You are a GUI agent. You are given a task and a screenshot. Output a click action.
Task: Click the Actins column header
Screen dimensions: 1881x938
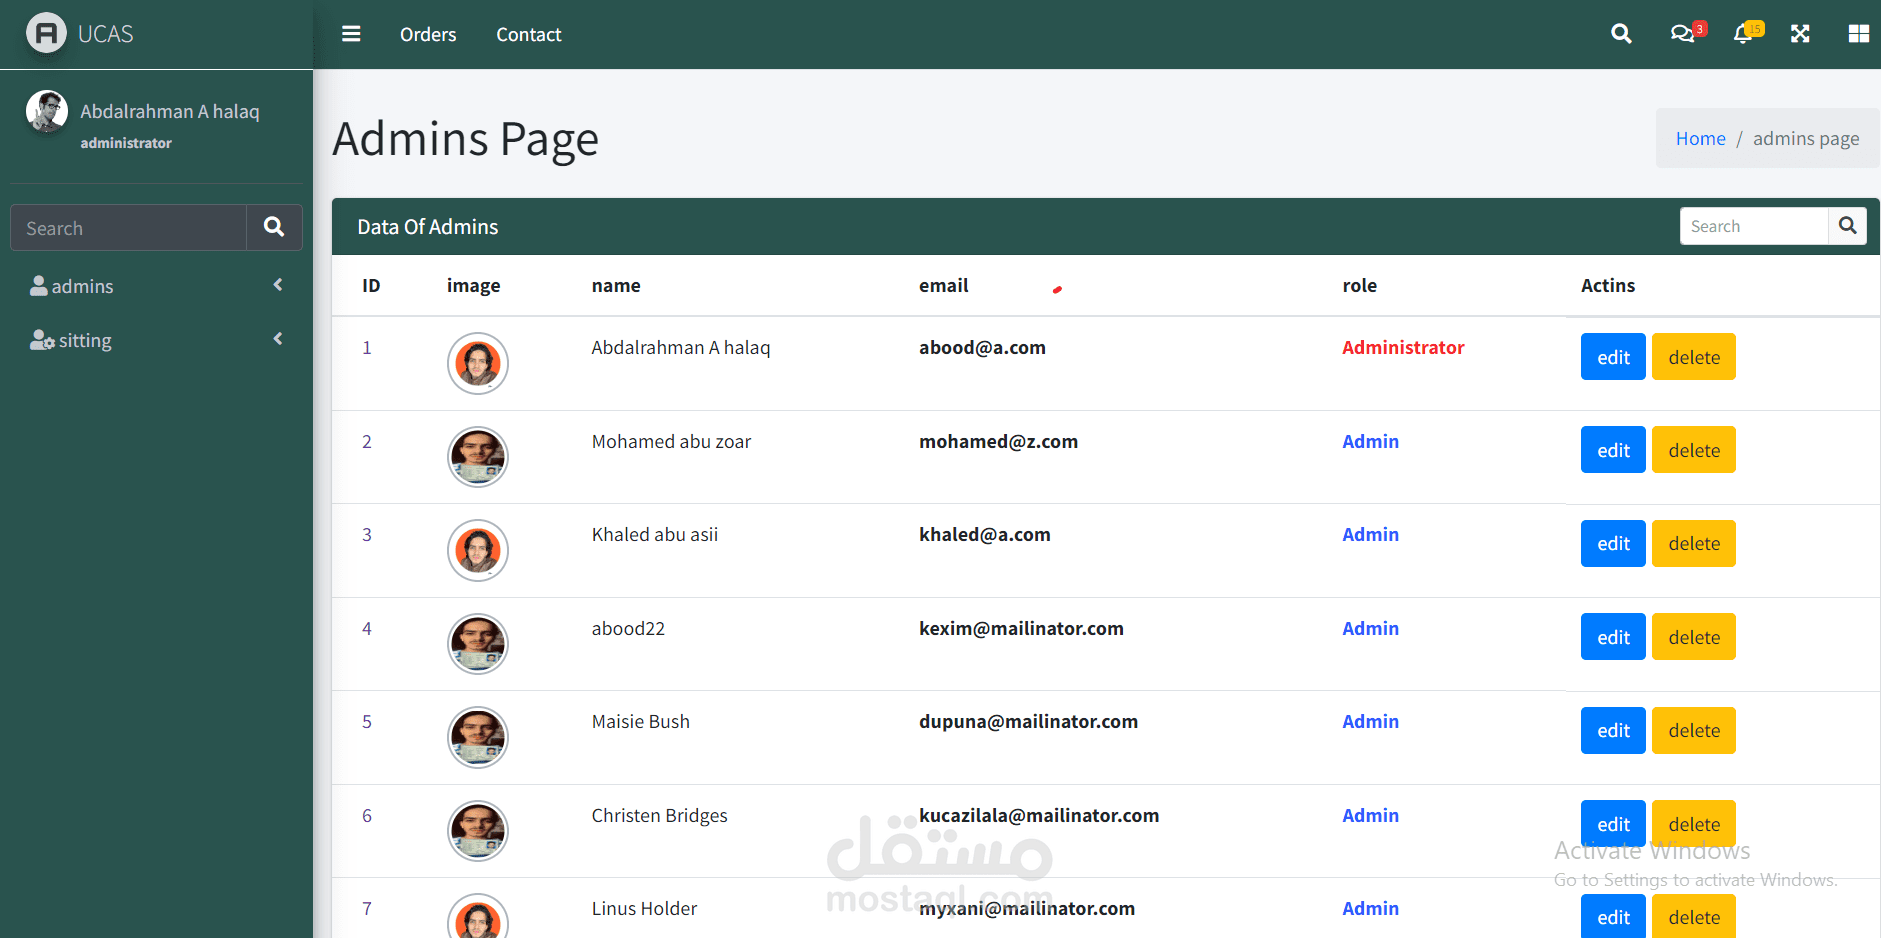[1608, 285]
